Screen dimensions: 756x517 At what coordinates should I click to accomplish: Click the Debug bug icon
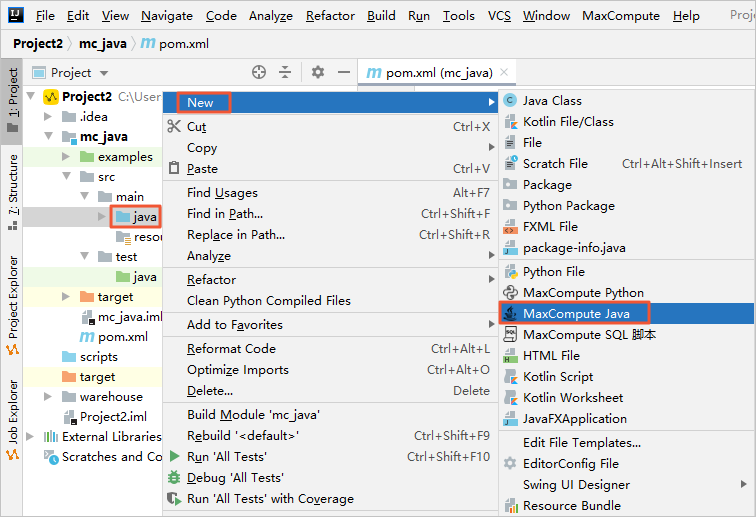point(174,477)
